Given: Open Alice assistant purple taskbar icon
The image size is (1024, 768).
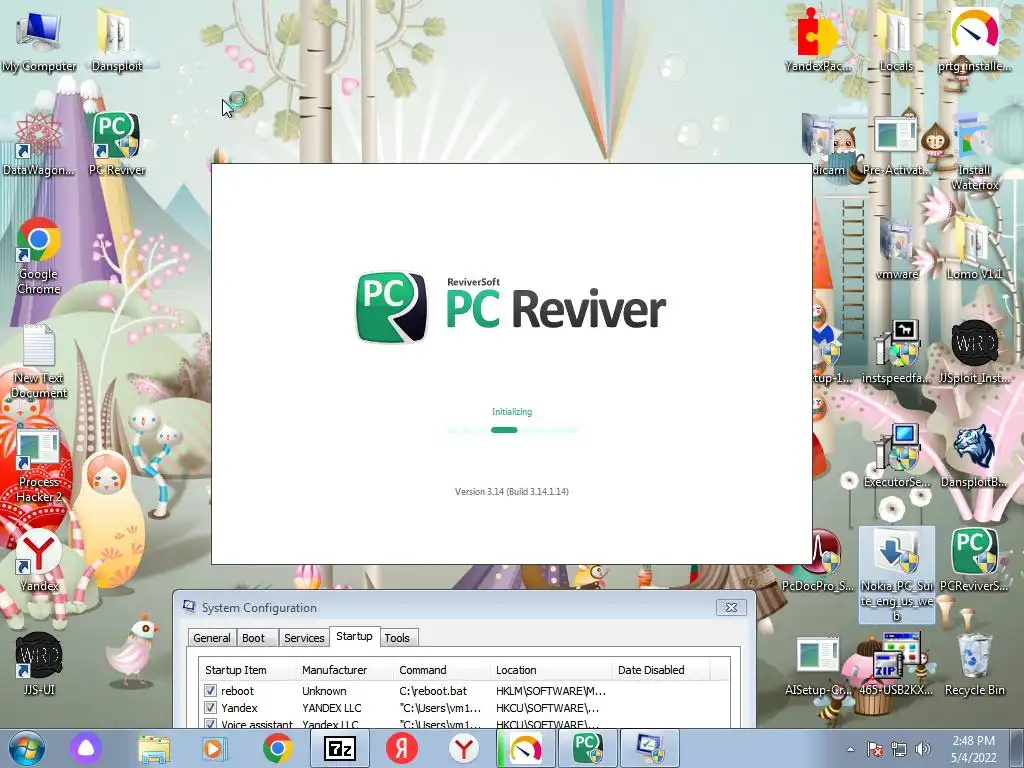Looking at the screenshot, I should pyautogui.click(x=86, y=748).
